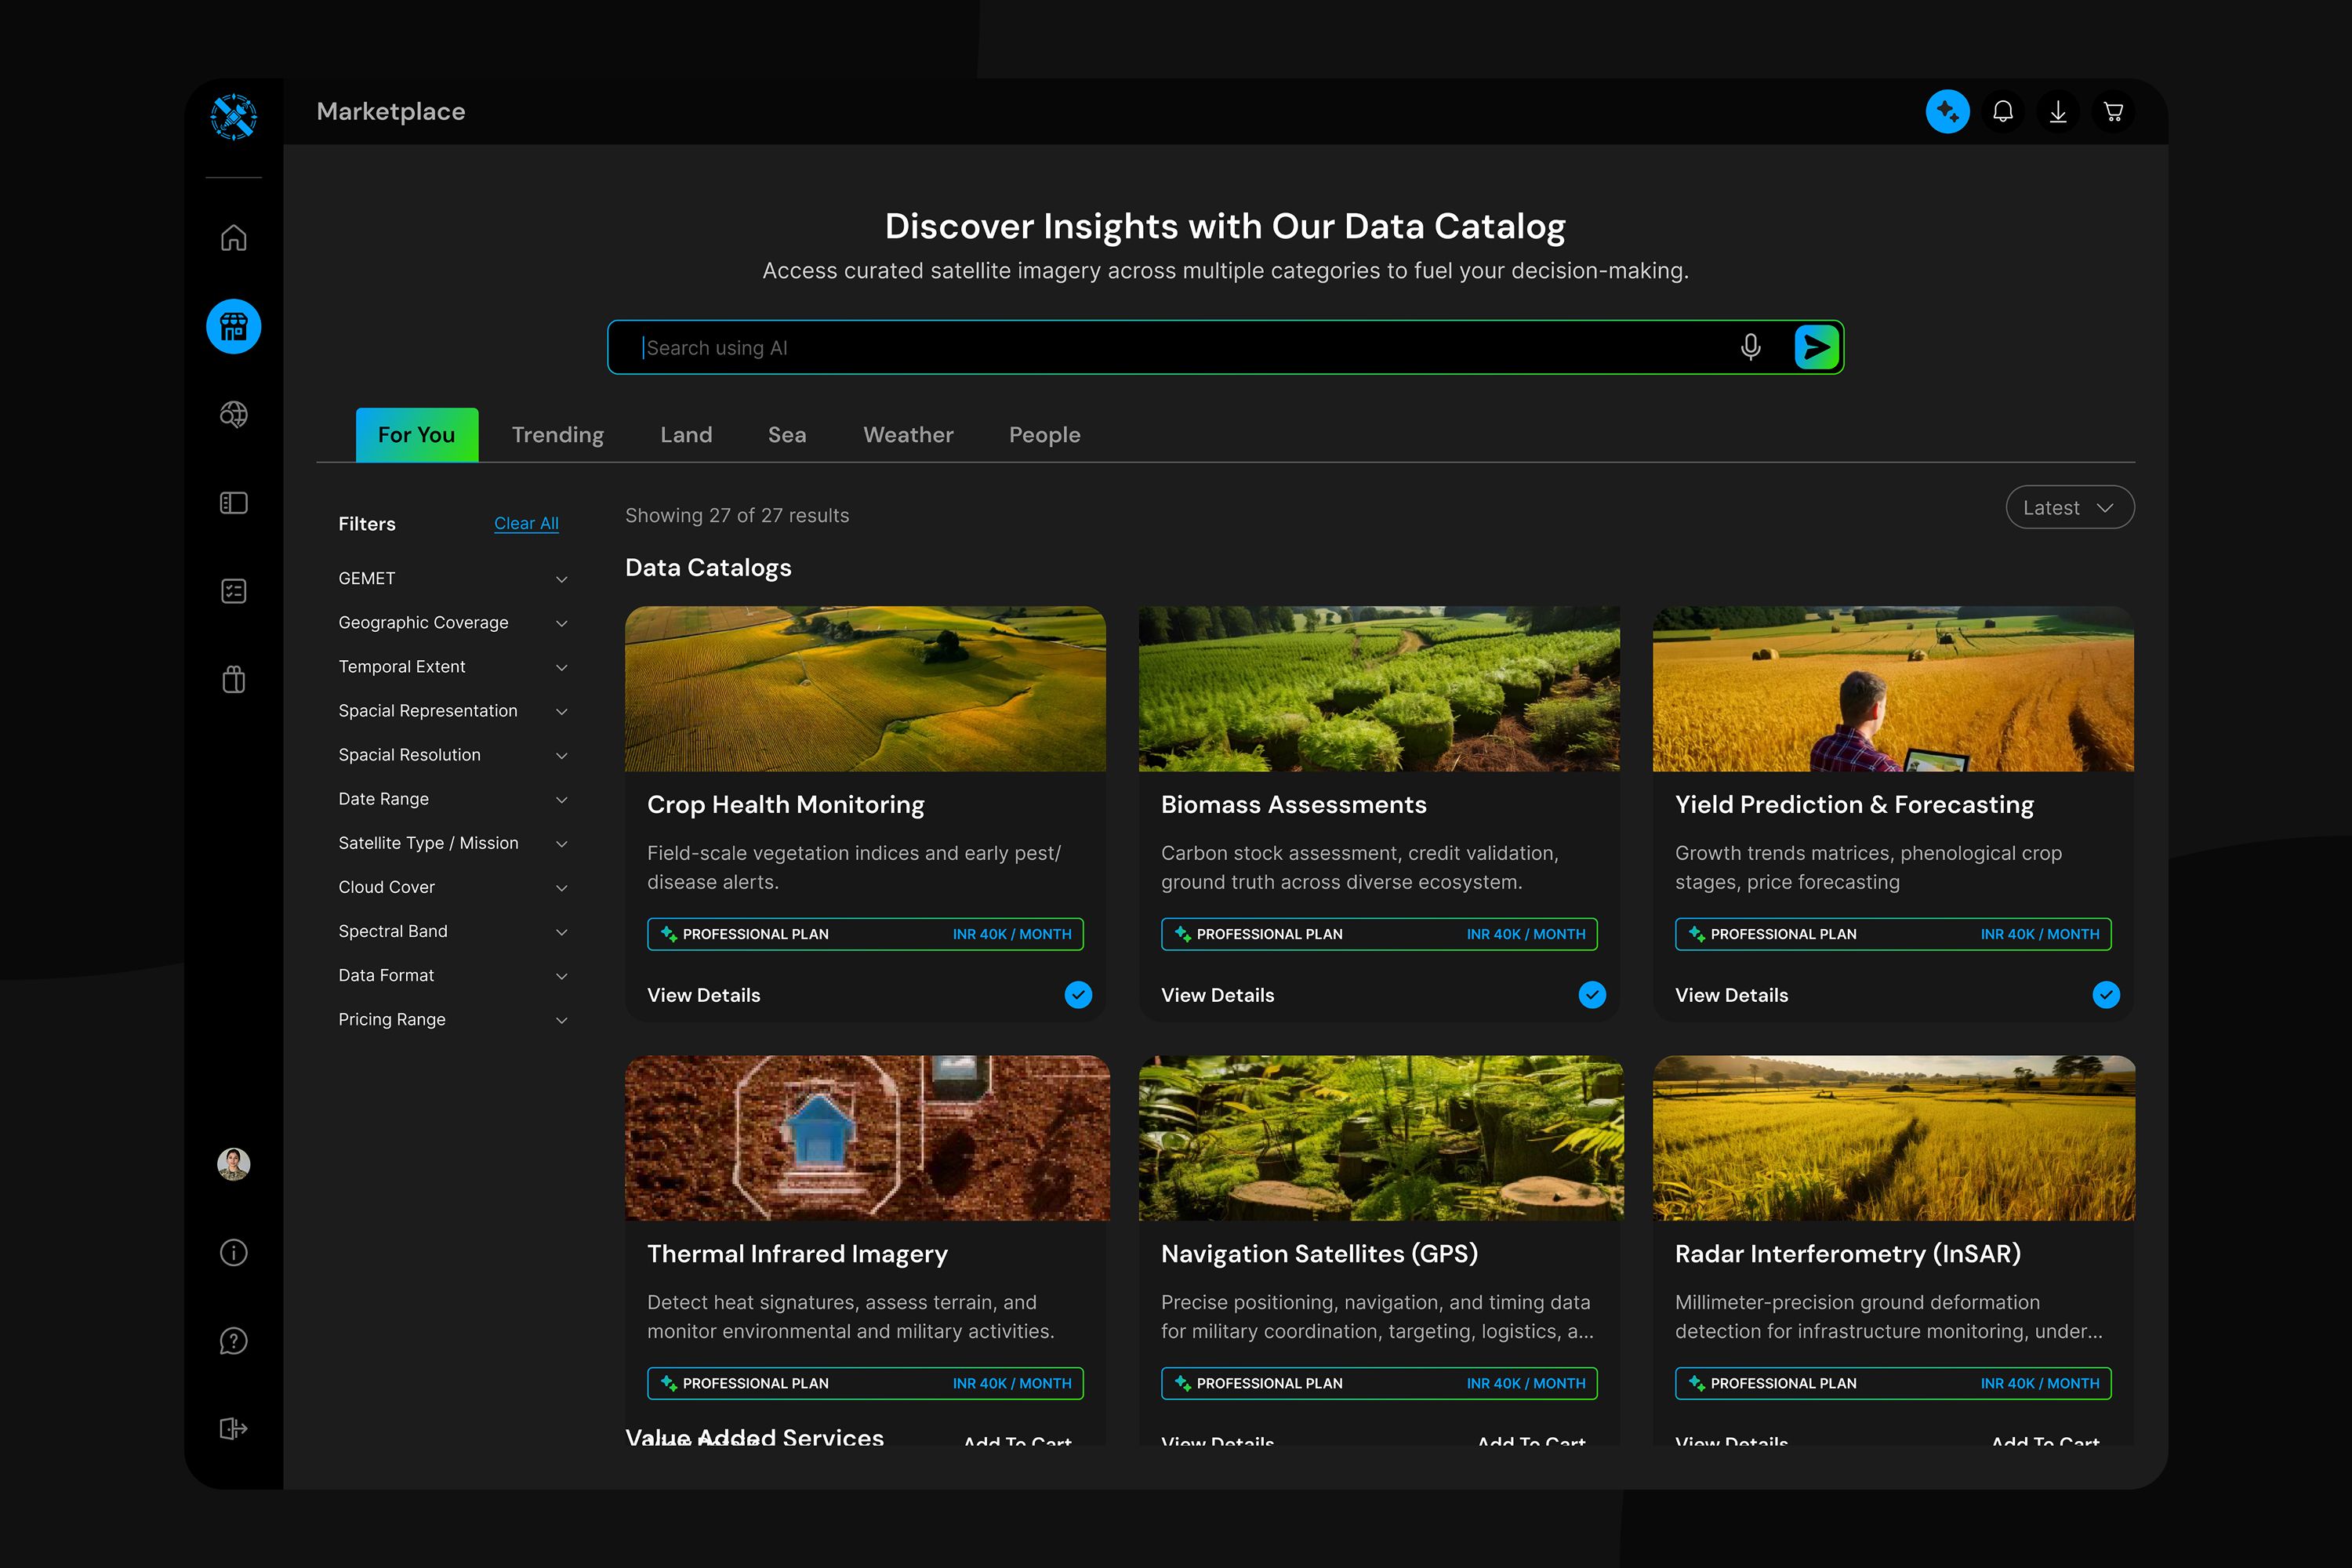Image resolution: width=2352 pixels, height=1568 pixels.
Task: Open the Latest sort dropdown
Action: coord(2069,508)
